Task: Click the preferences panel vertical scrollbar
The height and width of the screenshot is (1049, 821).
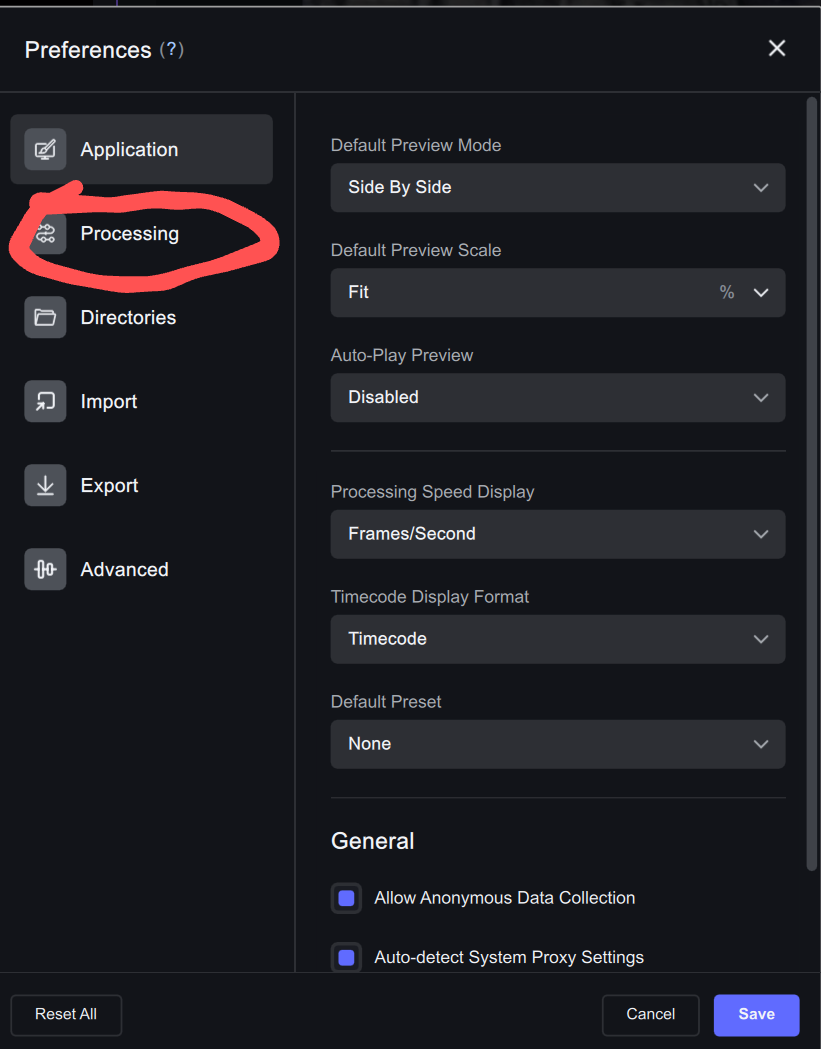Action: 811,480
